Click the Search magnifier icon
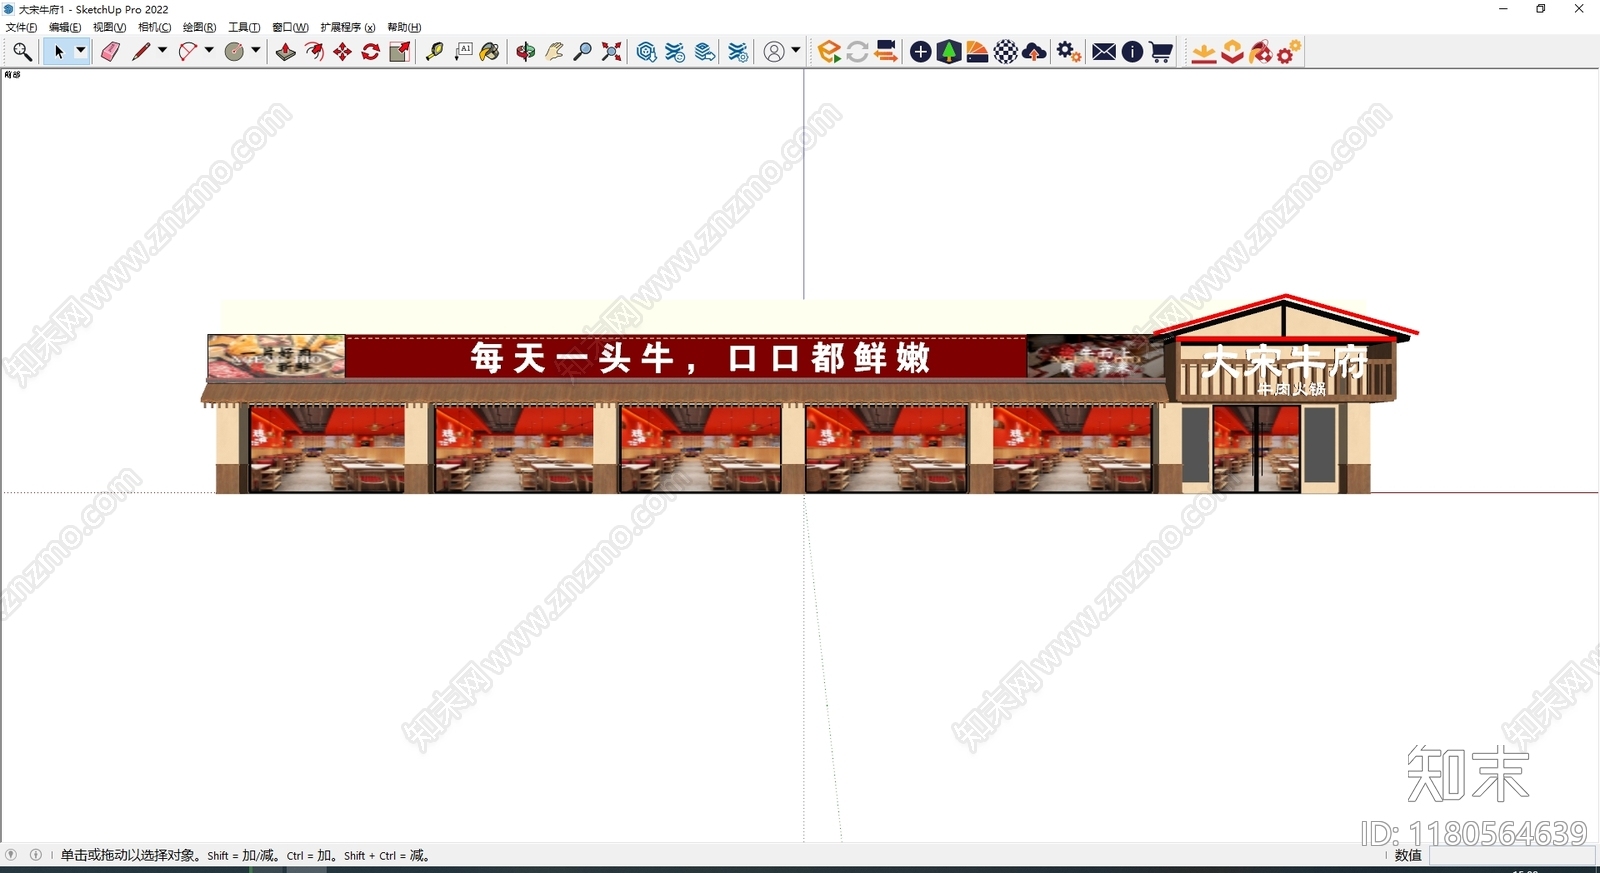This screenshot has width=1600, height=873. tap(22, 52)
